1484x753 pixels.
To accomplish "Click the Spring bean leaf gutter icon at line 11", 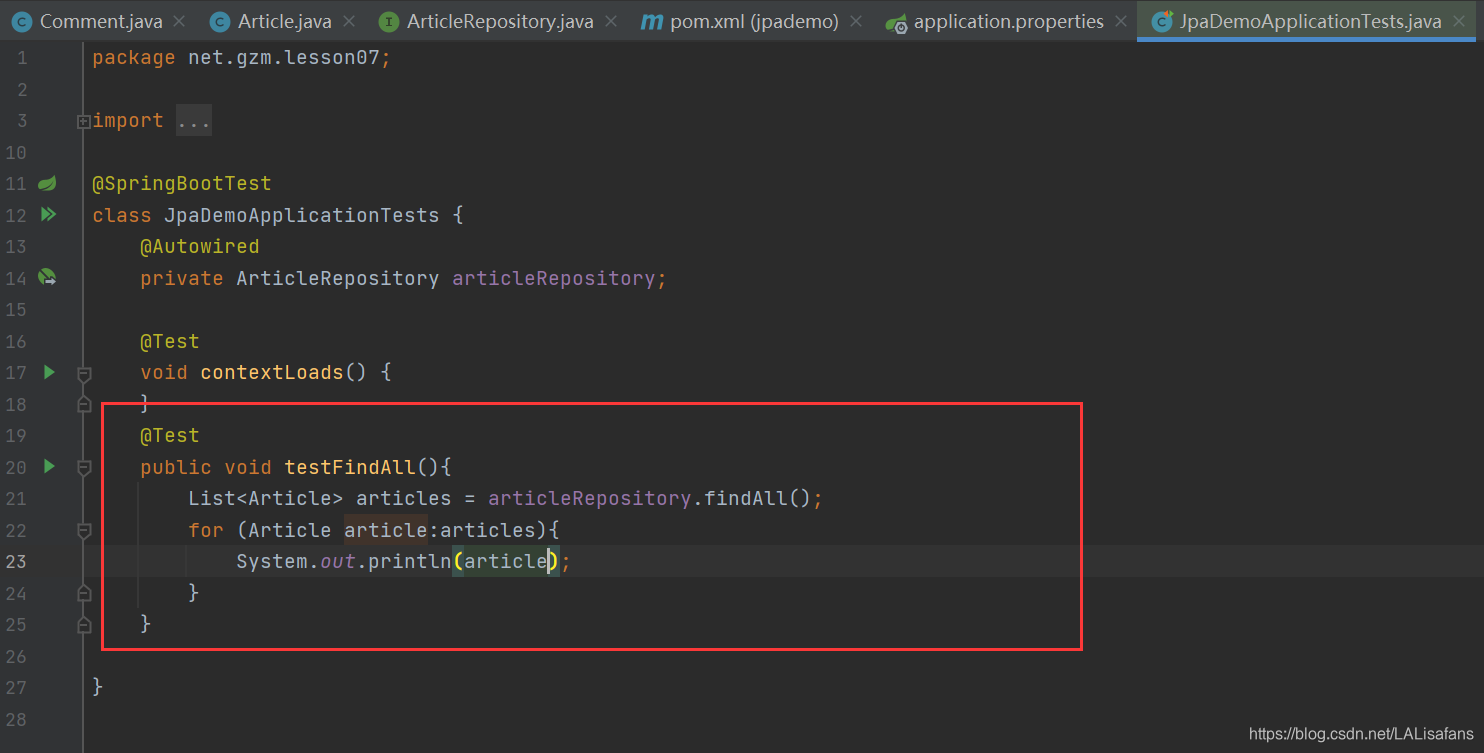I will pyautogui.click(x=47, y=183).
